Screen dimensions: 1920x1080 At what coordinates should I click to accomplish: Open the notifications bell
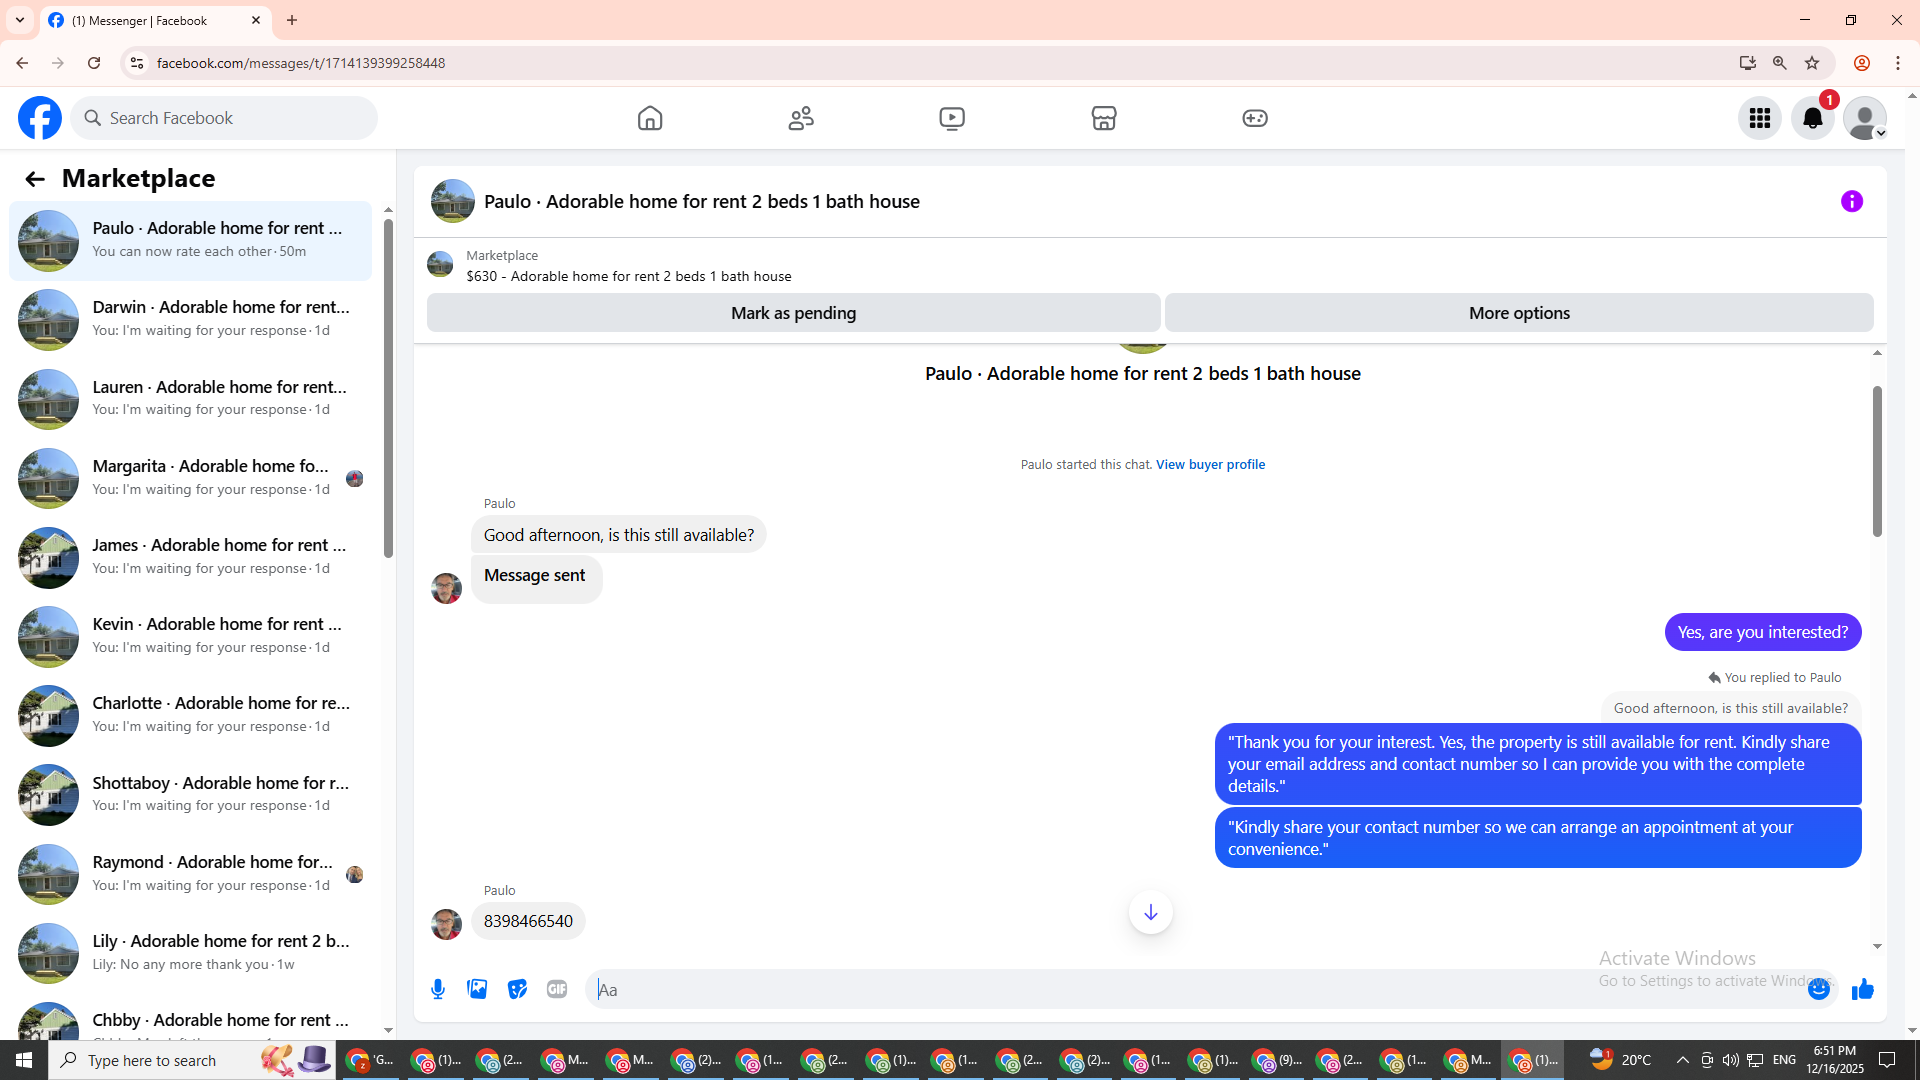(1813, 118)
